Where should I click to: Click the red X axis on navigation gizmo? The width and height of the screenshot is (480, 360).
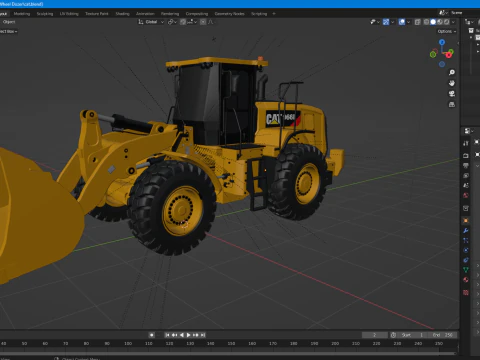[449, 54]
